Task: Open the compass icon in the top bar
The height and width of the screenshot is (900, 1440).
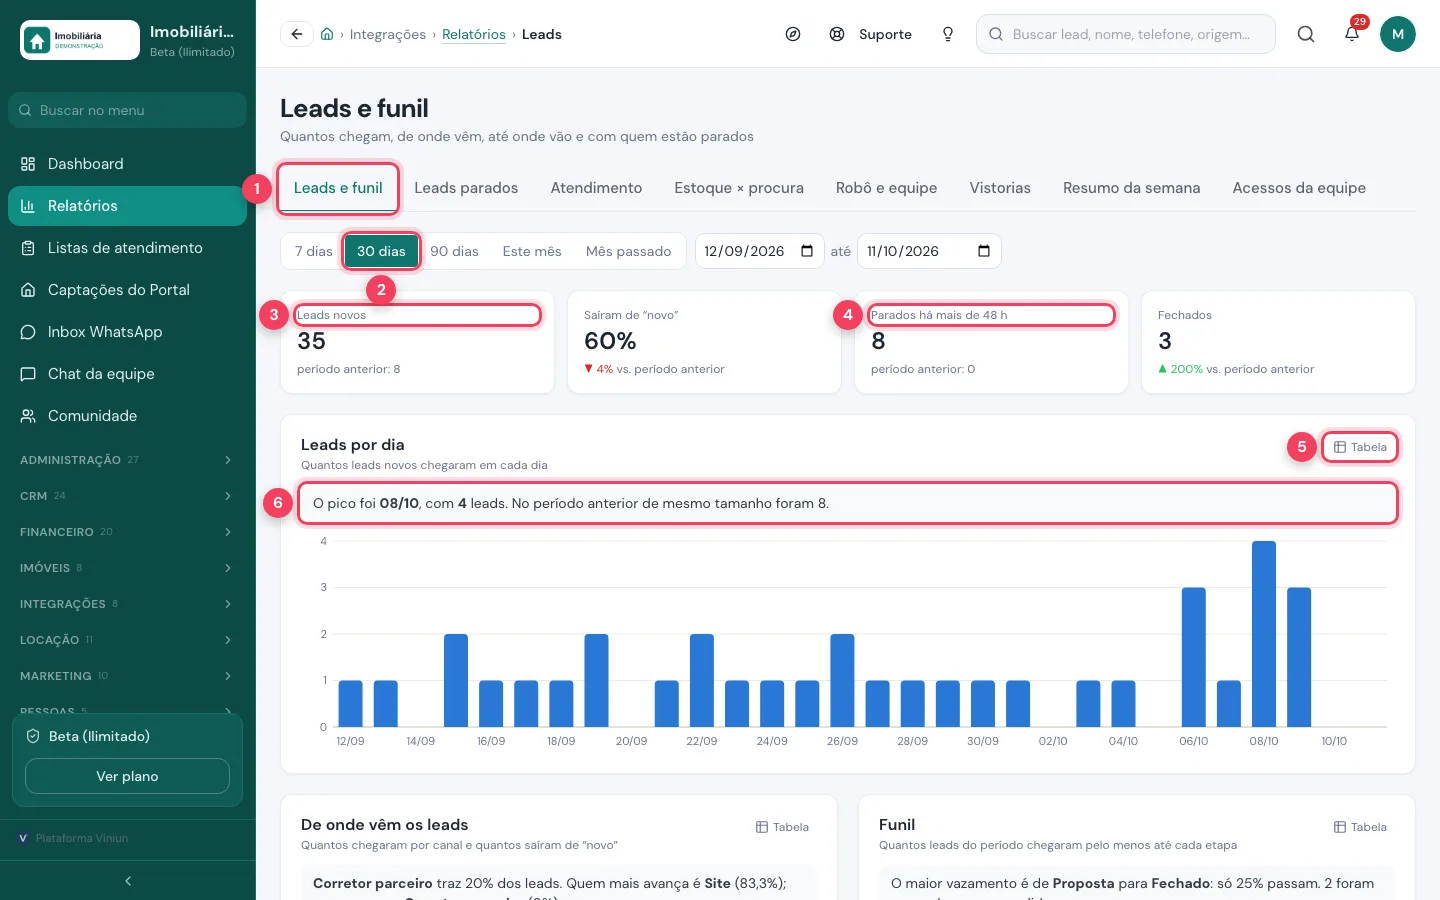Action: coord(793,34)
